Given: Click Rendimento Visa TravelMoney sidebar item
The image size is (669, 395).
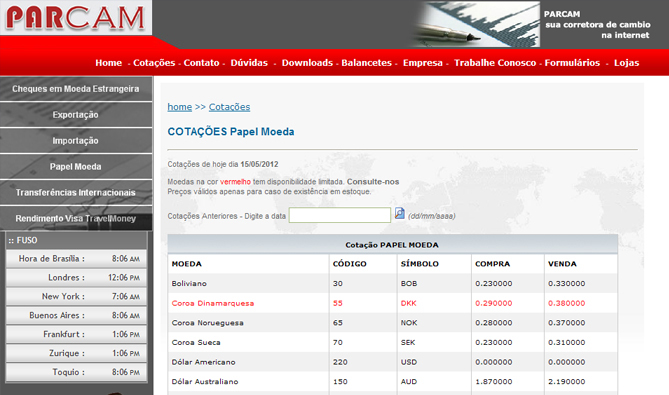Looking at the screenshot, I should pos(76,218).
